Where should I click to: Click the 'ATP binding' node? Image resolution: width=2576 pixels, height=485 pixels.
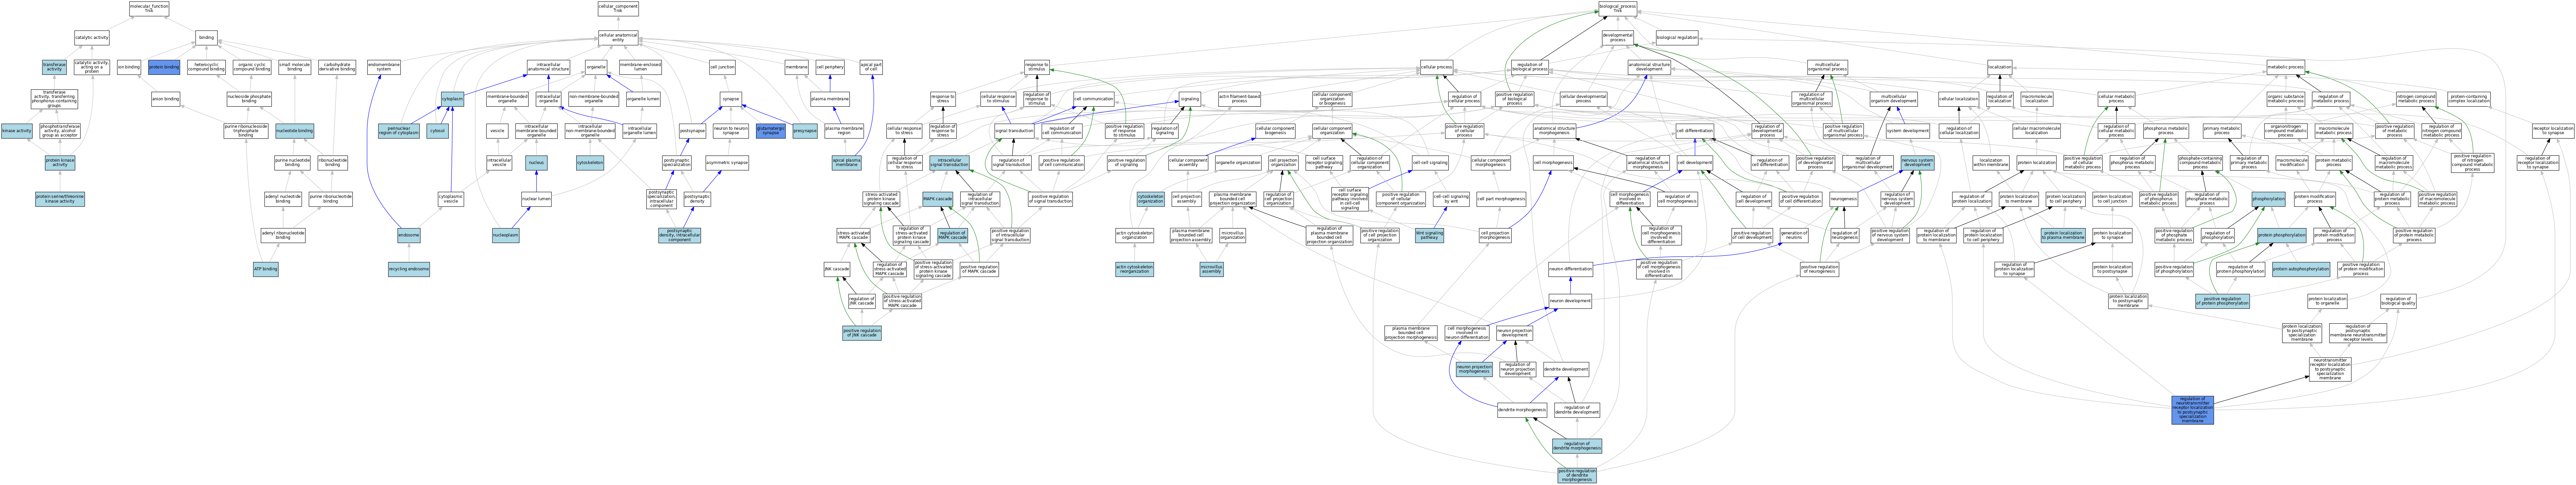click(x=266, y=269)
